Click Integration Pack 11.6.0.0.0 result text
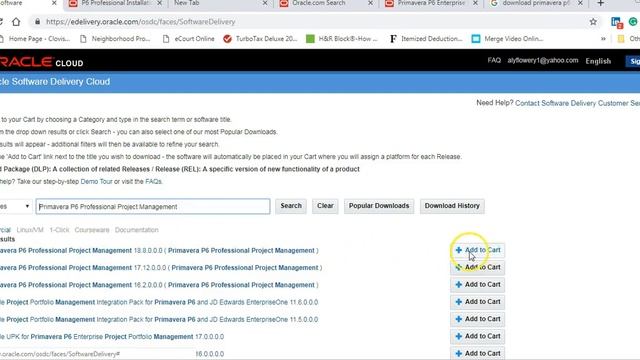The width and height of the screenshot is (640, 360). [159, 302]
